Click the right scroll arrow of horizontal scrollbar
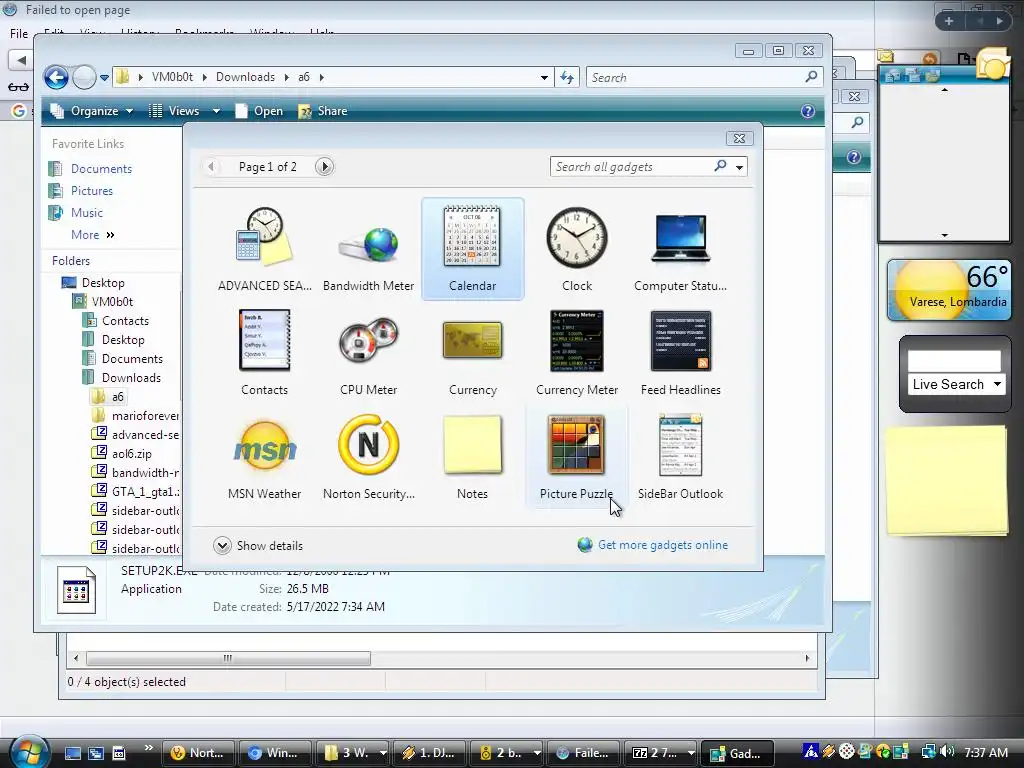 [x=807, y=658]
